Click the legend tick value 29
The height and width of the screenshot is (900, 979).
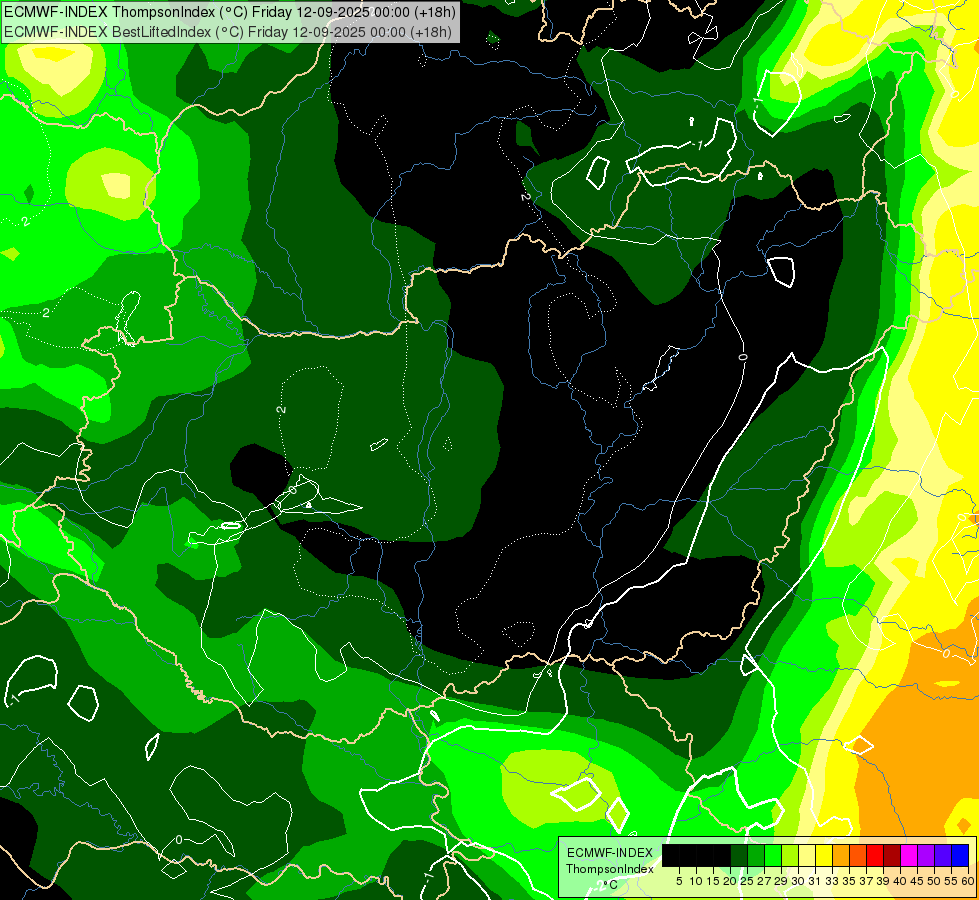click(x=781, y=881)
